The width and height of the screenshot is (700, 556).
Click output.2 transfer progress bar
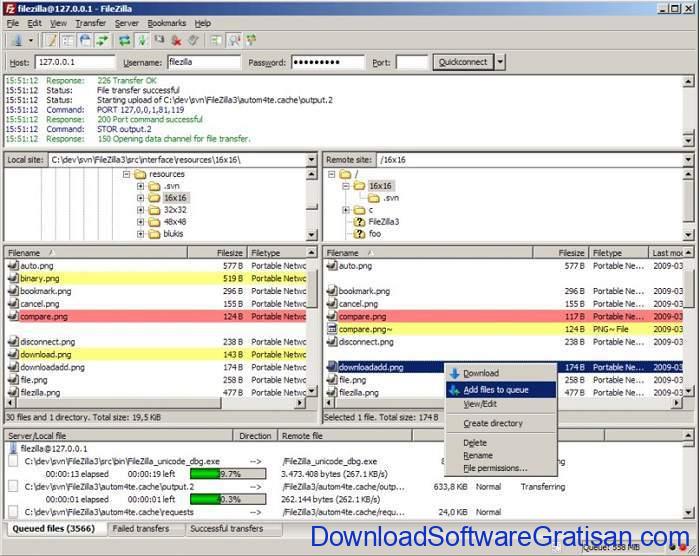click(228, 499)
